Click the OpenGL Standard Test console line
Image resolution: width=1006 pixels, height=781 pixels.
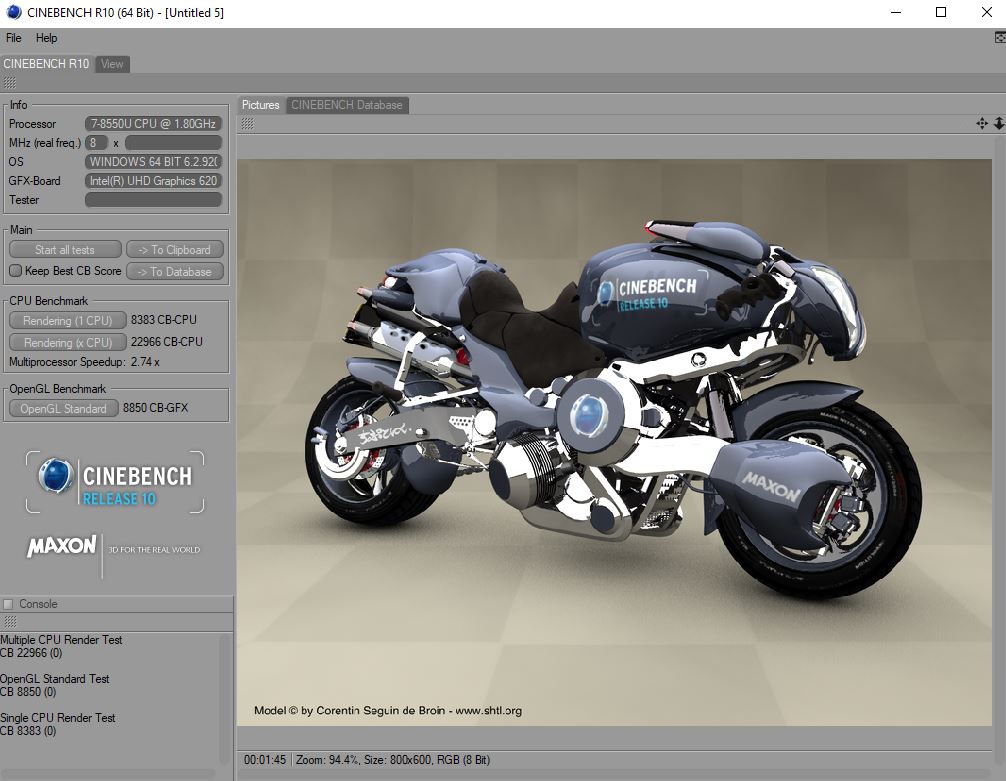click(55, 679)
